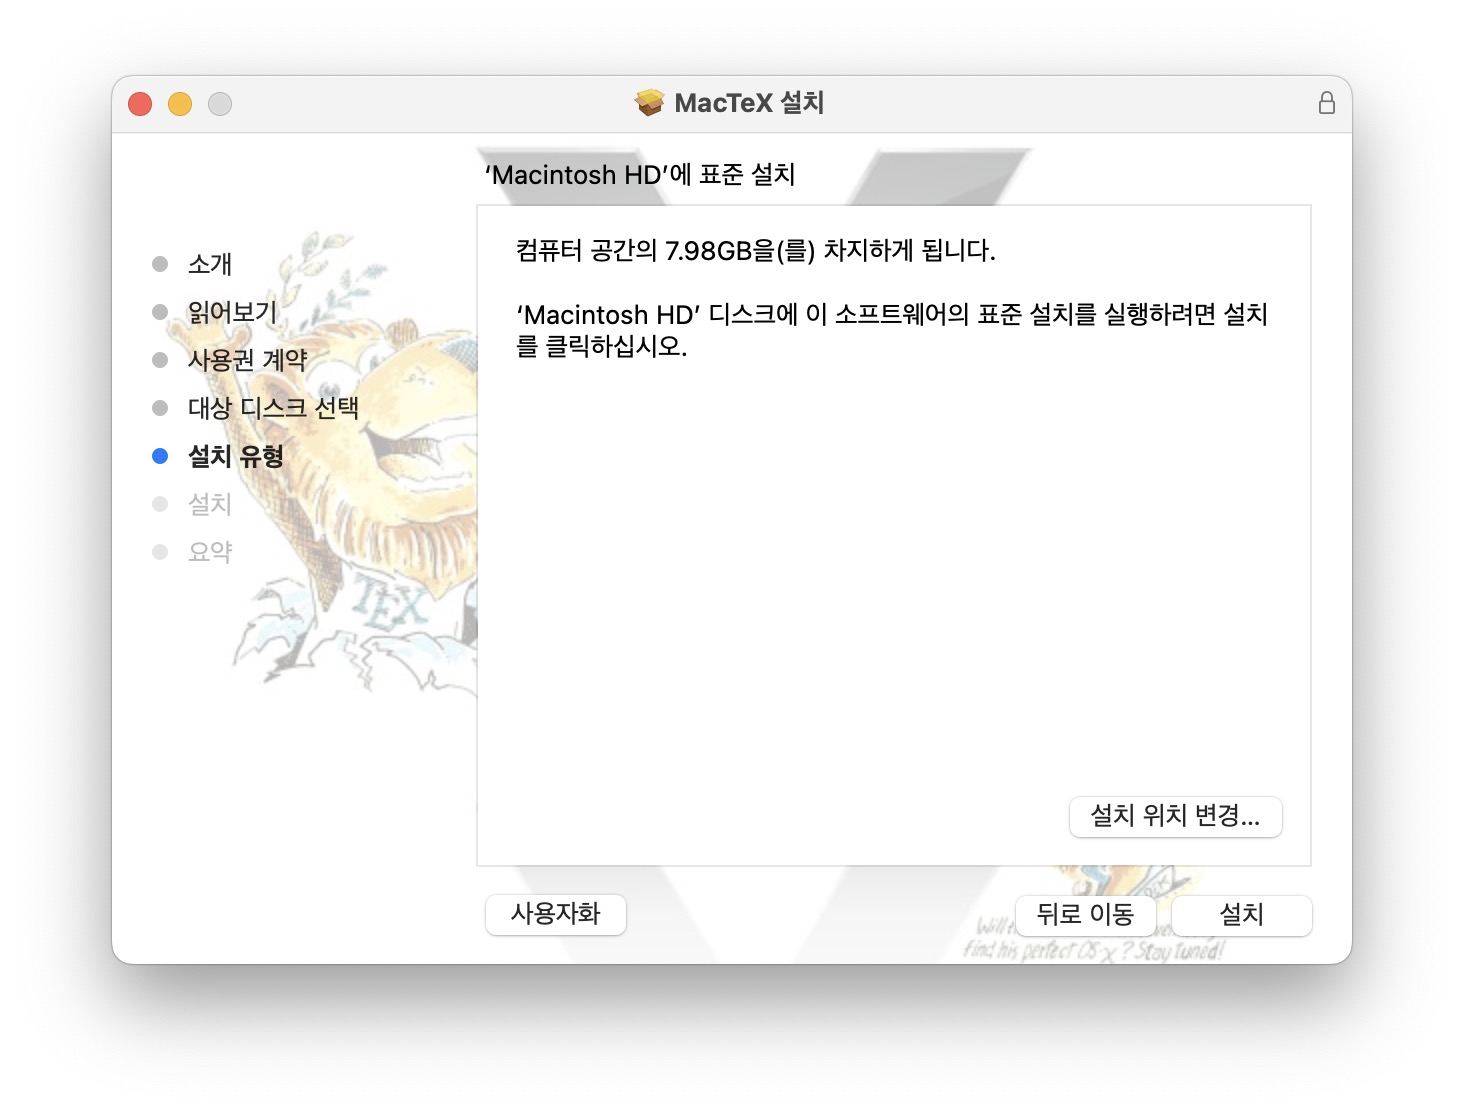This screenshot has height=1112, width=1464.
Task: Select the current 설치 유형 step
Action: 236,456
